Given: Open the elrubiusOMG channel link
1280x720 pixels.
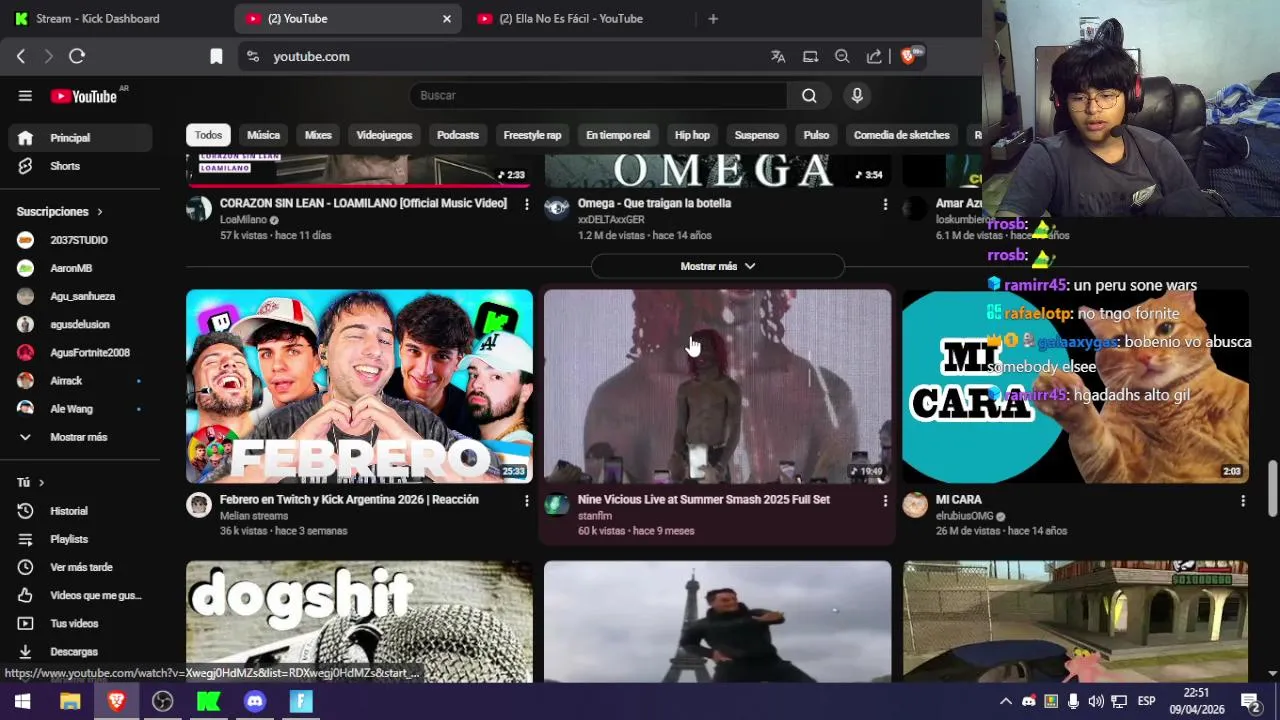Looking at the screenshot, I should tap(964, 516).
